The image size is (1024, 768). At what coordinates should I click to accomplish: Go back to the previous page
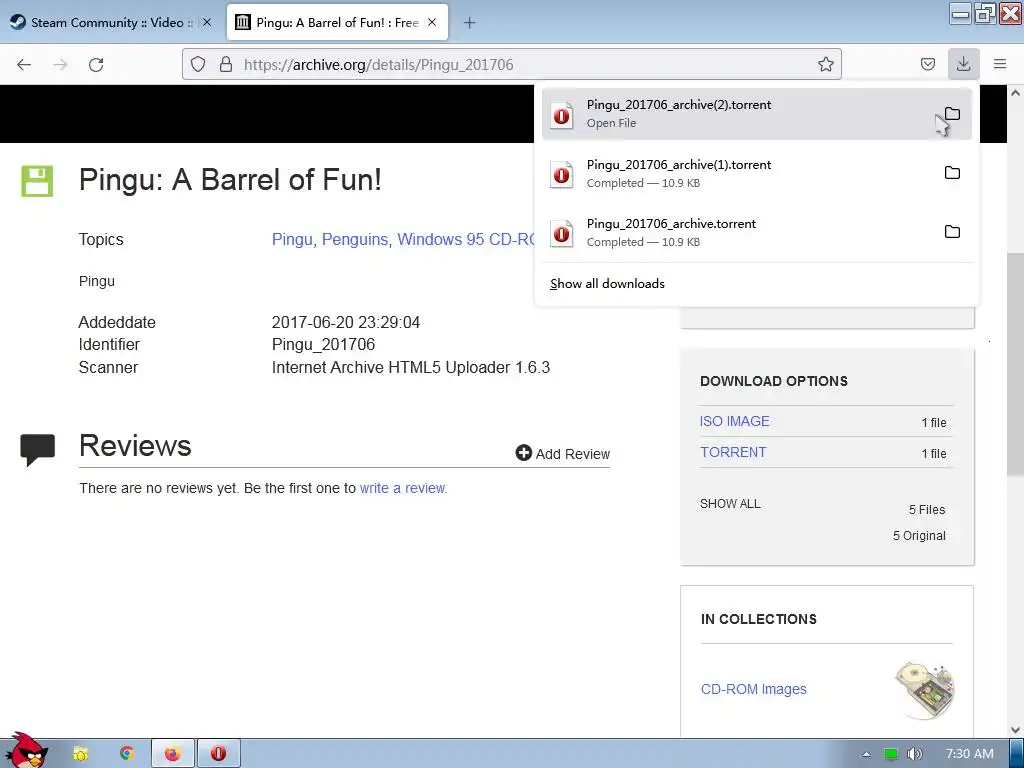[x=24, y=65]
